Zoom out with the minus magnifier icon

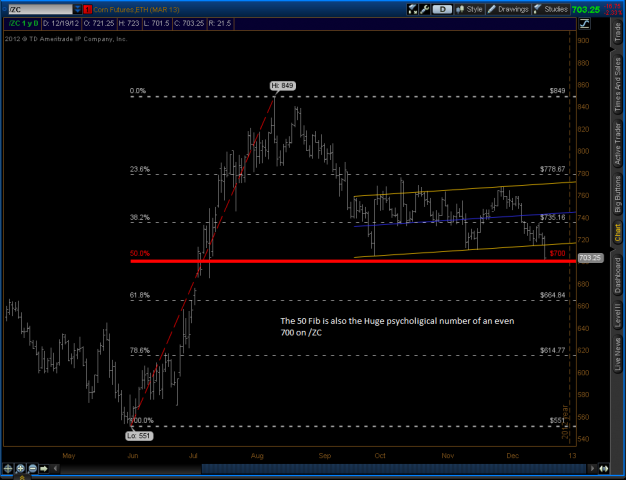[33, 468]
